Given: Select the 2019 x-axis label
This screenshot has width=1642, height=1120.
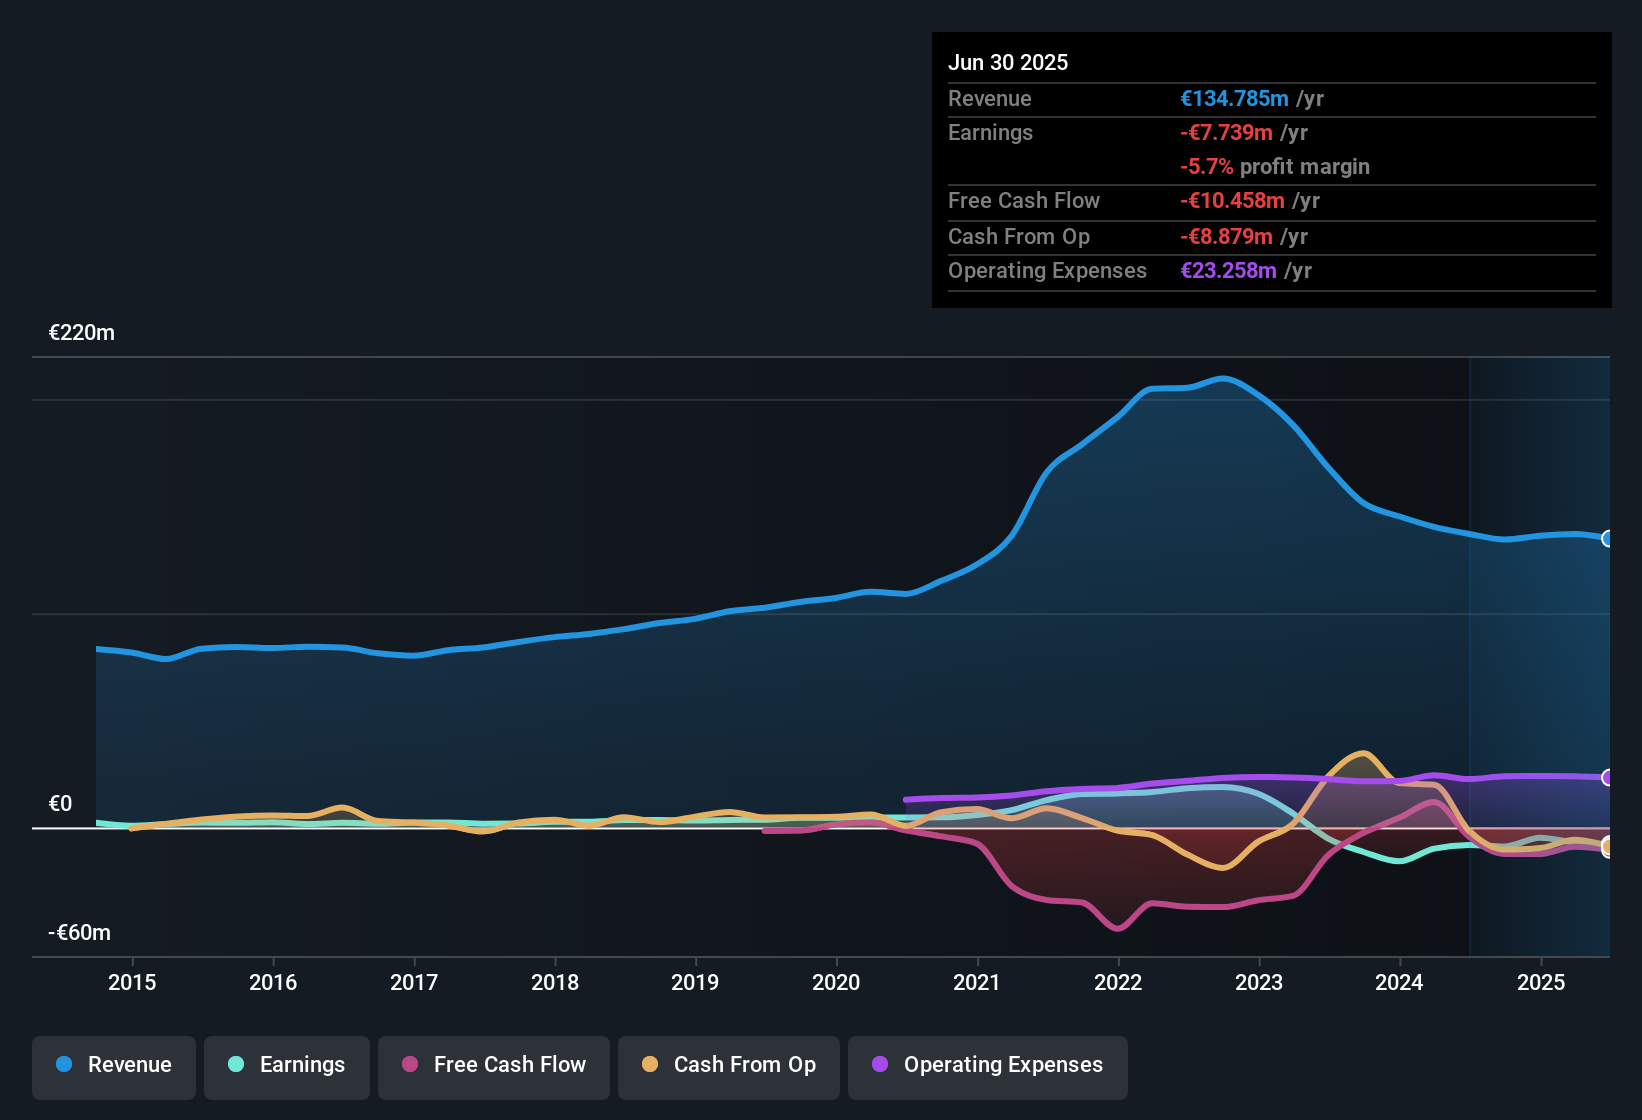Looking at the screenshot, I should [x=695, y=982].
